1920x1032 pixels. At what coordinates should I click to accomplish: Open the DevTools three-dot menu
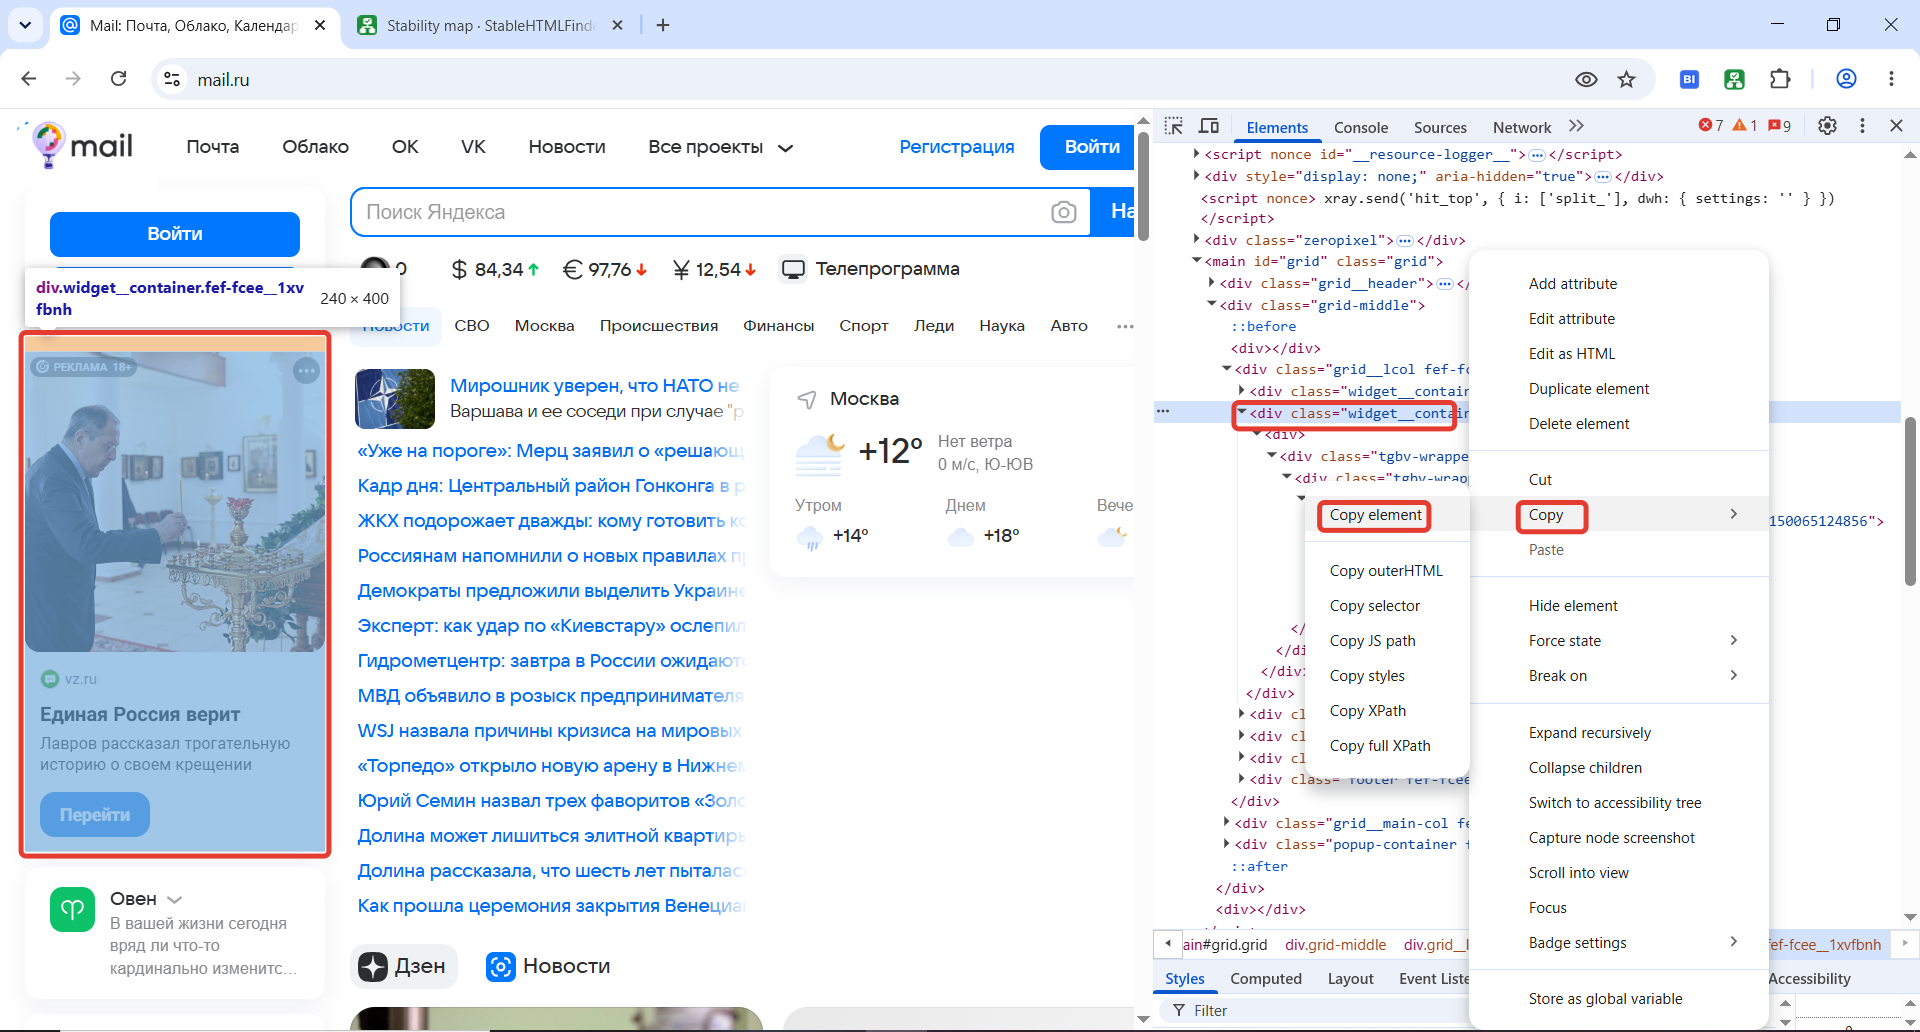1862,126
